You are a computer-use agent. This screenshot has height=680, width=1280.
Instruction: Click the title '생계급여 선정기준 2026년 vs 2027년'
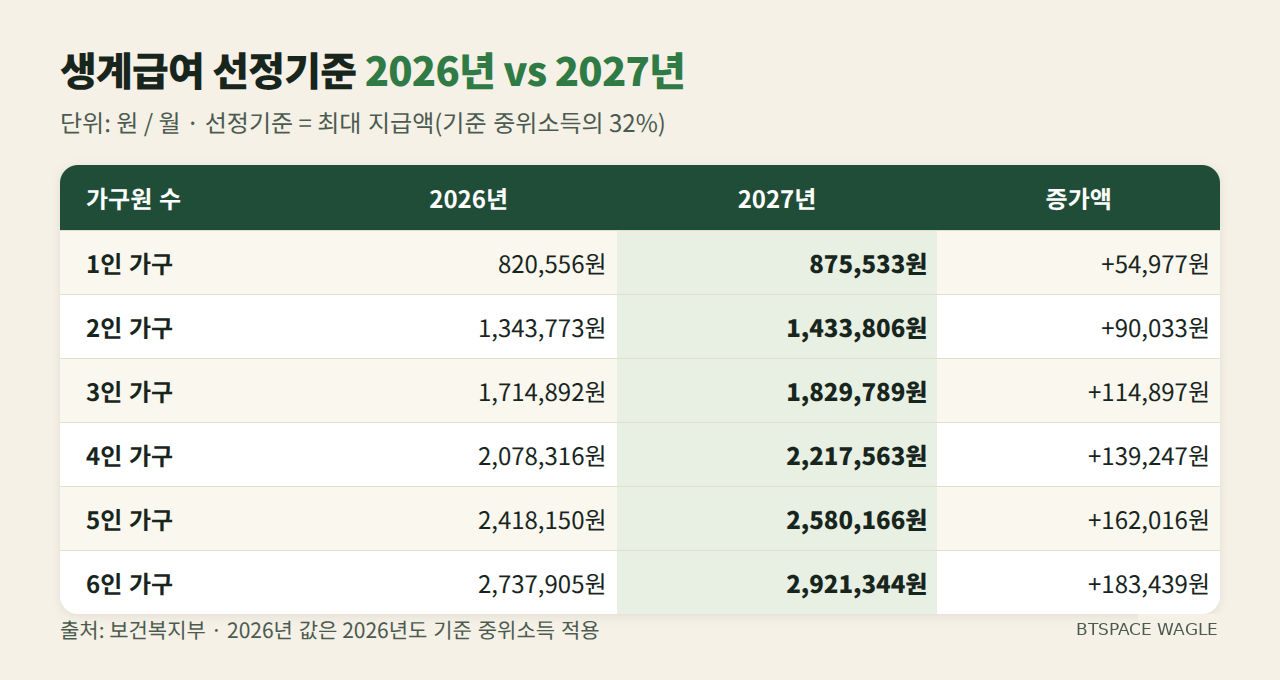point(372,72)
